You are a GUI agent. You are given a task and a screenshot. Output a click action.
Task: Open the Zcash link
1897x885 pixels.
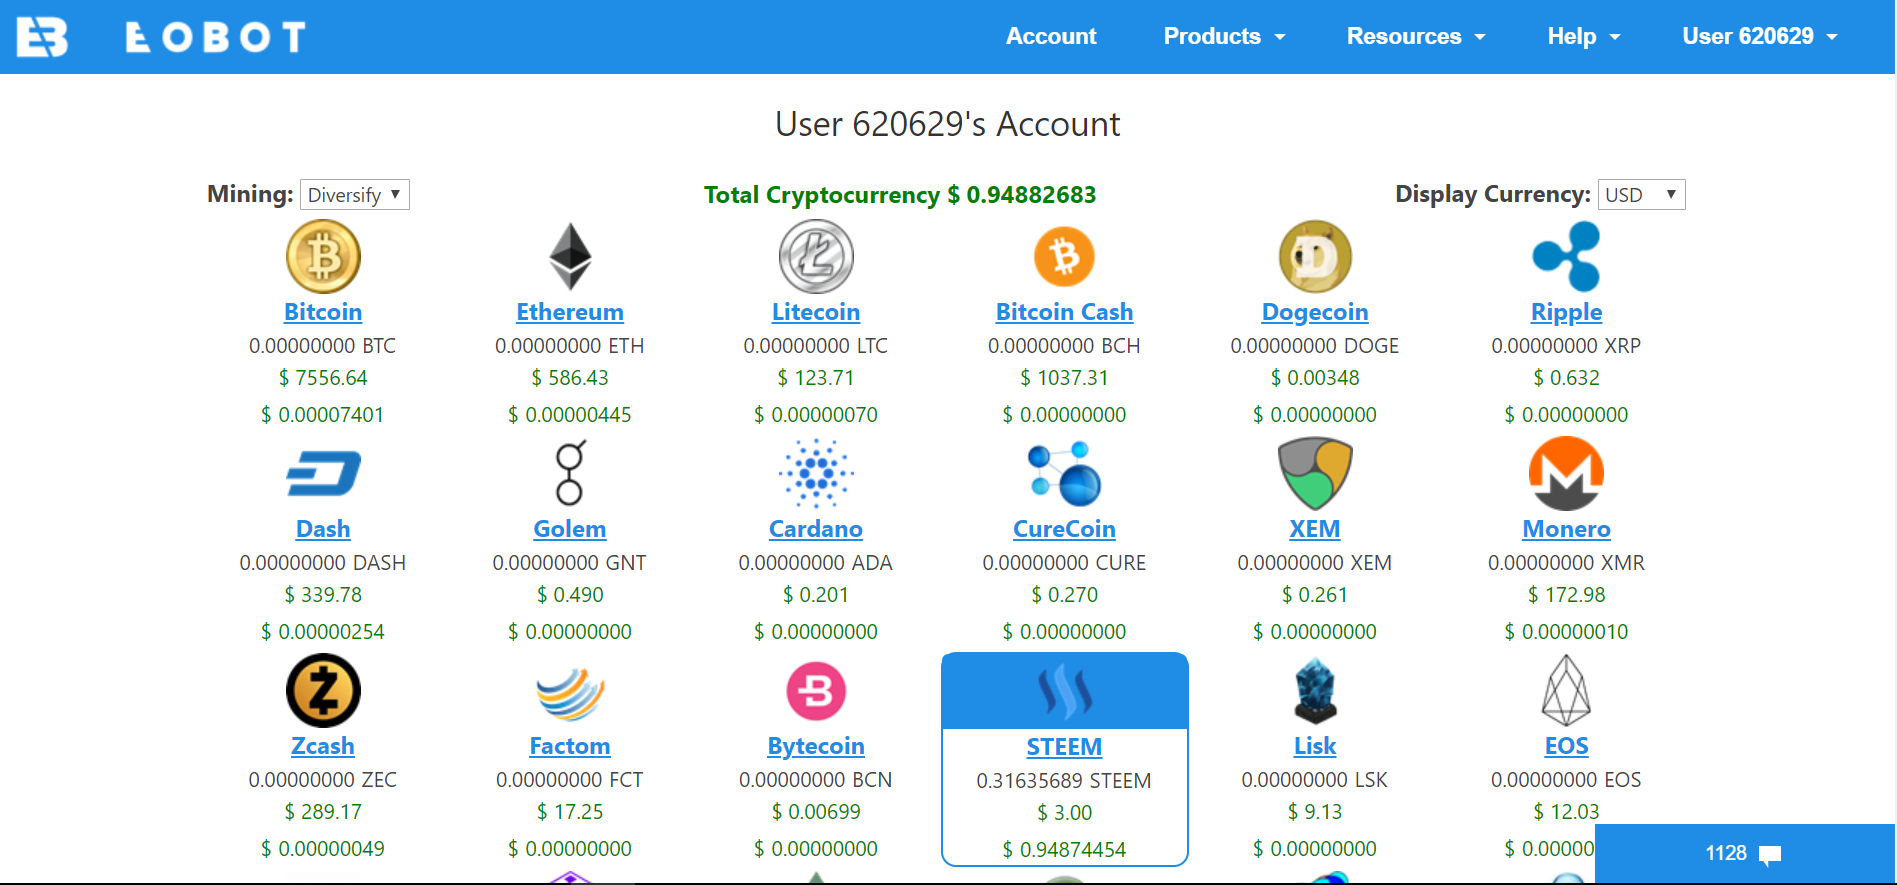[323, 746]
